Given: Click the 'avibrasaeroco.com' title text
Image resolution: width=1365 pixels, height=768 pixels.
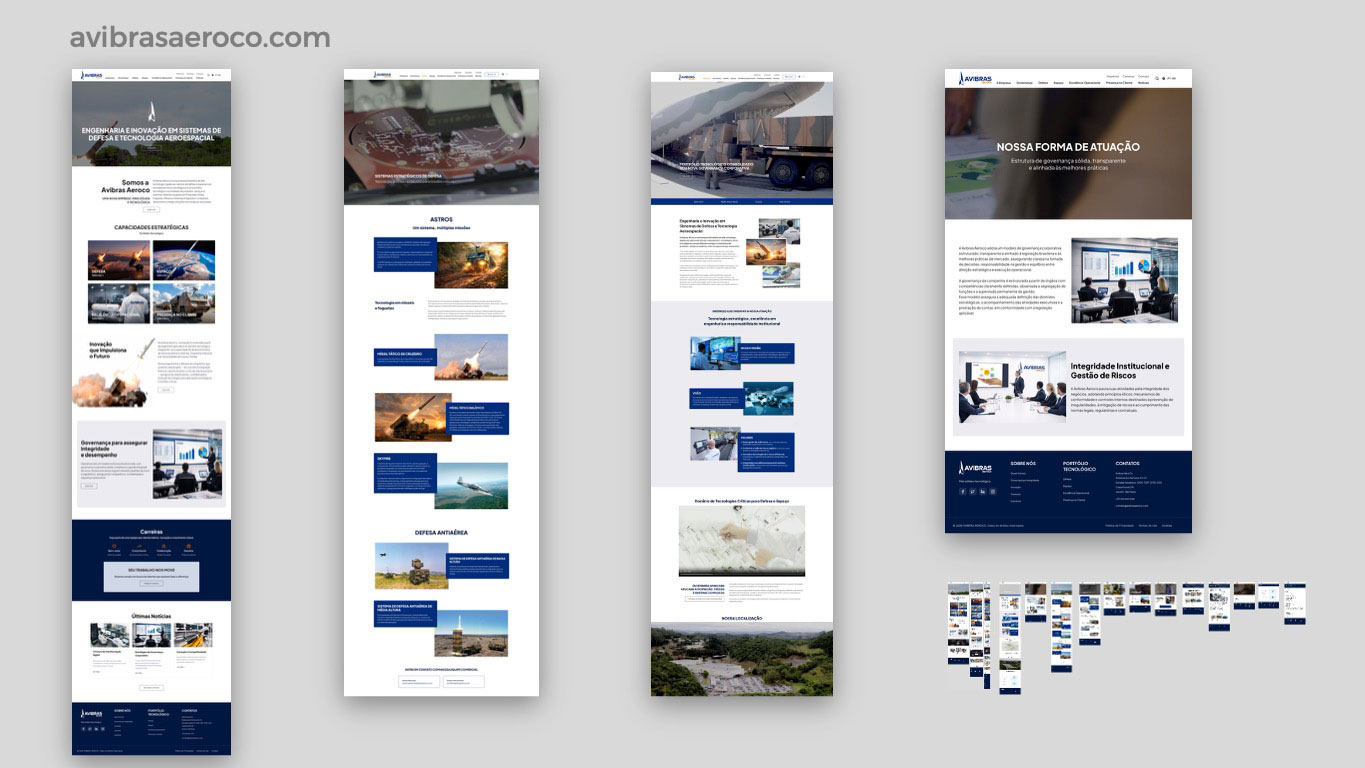Looking at the screenshot, I should click(200, 38).
